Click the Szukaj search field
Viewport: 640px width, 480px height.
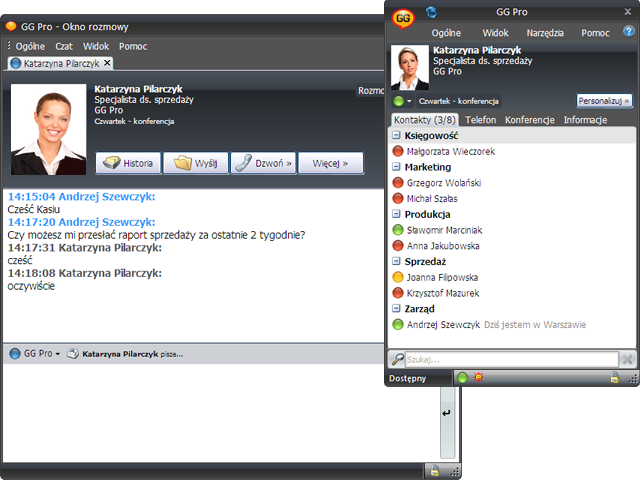tap(512, 359)
